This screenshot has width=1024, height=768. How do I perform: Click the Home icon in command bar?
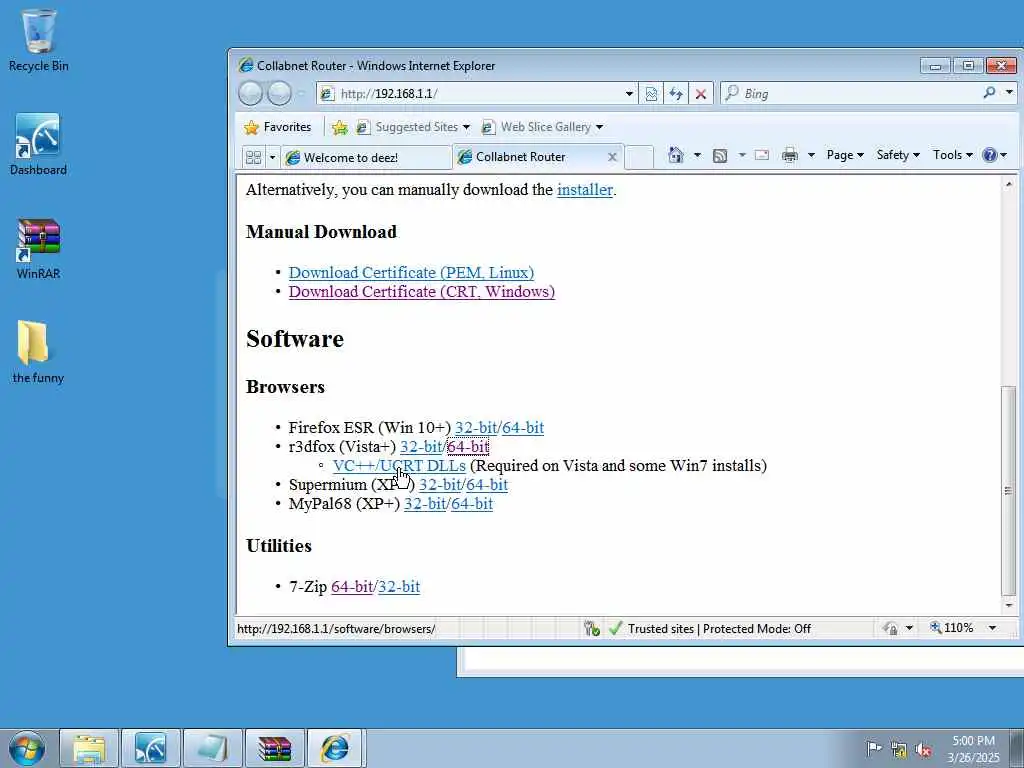tap(676, 155)
